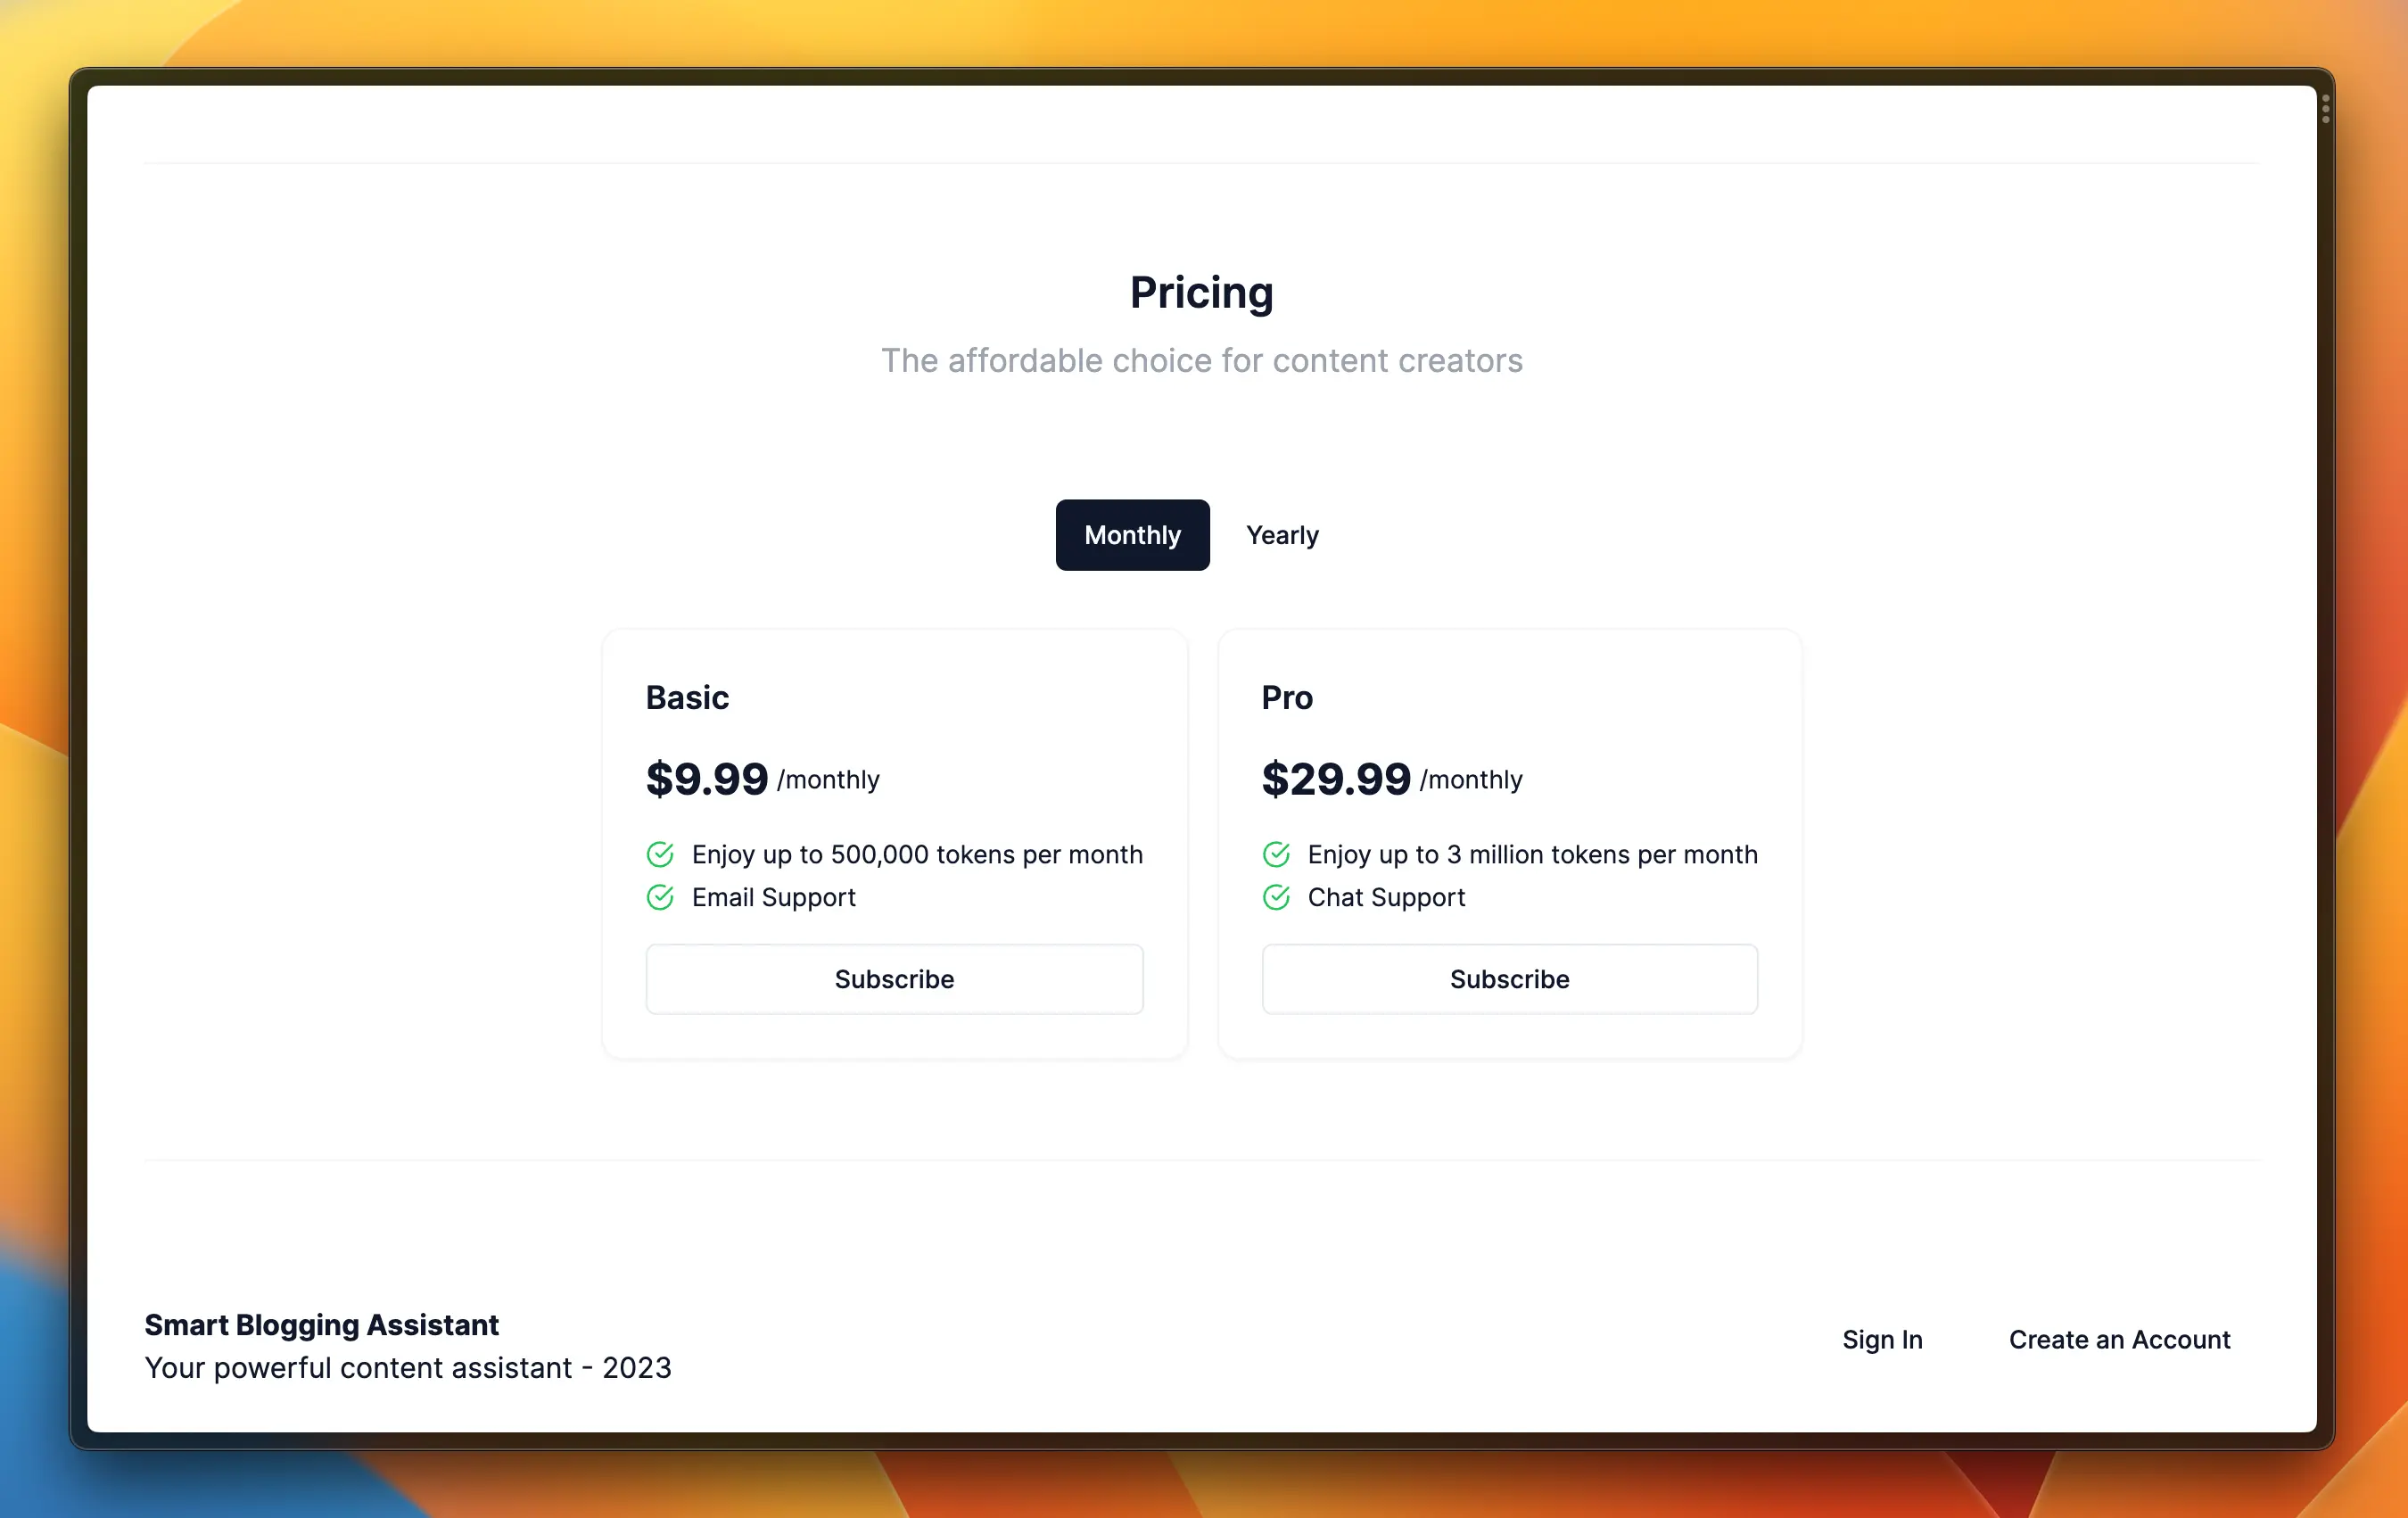Click the Pro plan title
2408x1518 pixels.
pyautogui.click(x=1287, y=697)
